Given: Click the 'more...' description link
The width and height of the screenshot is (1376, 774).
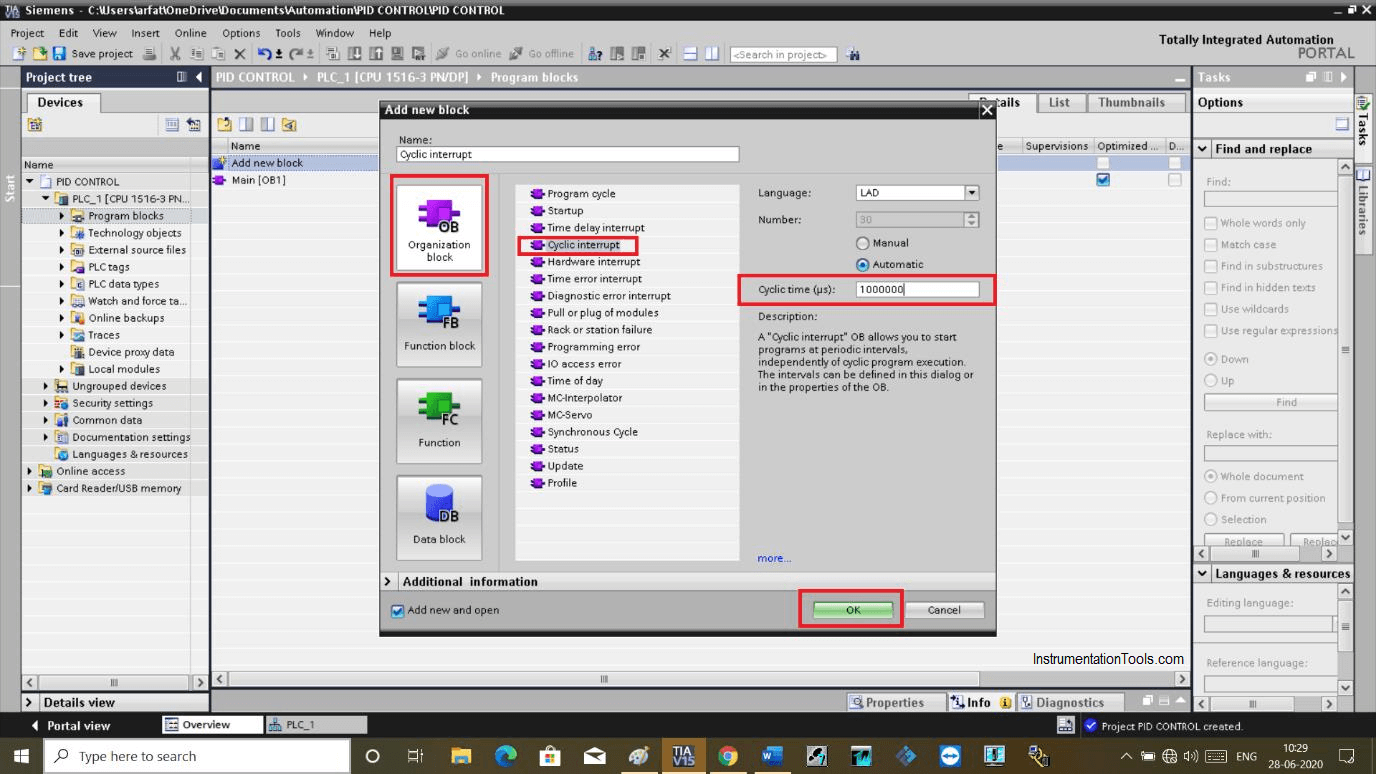Looking at the screenshot, I should point(774,558).
